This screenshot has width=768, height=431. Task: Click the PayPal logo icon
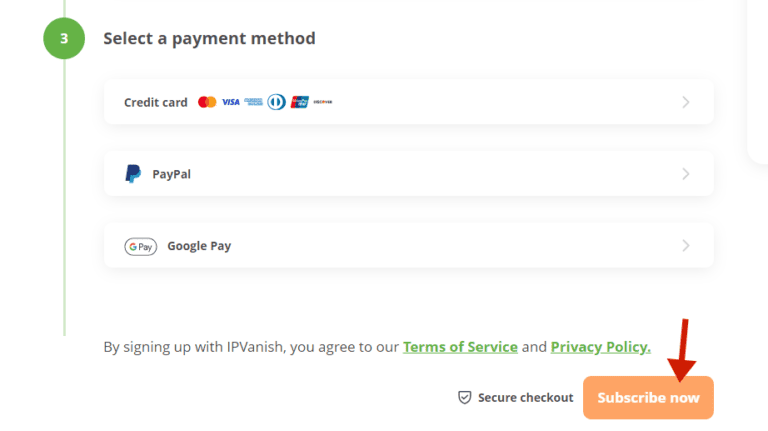point(133,174)
